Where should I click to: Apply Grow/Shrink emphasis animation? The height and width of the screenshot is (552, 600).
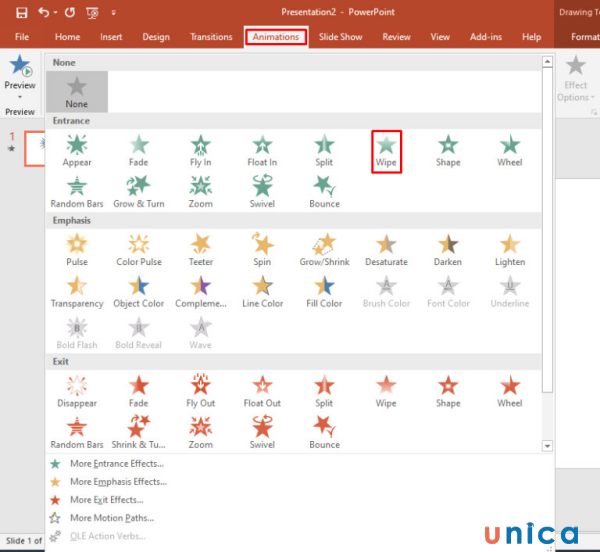[324, 250]
